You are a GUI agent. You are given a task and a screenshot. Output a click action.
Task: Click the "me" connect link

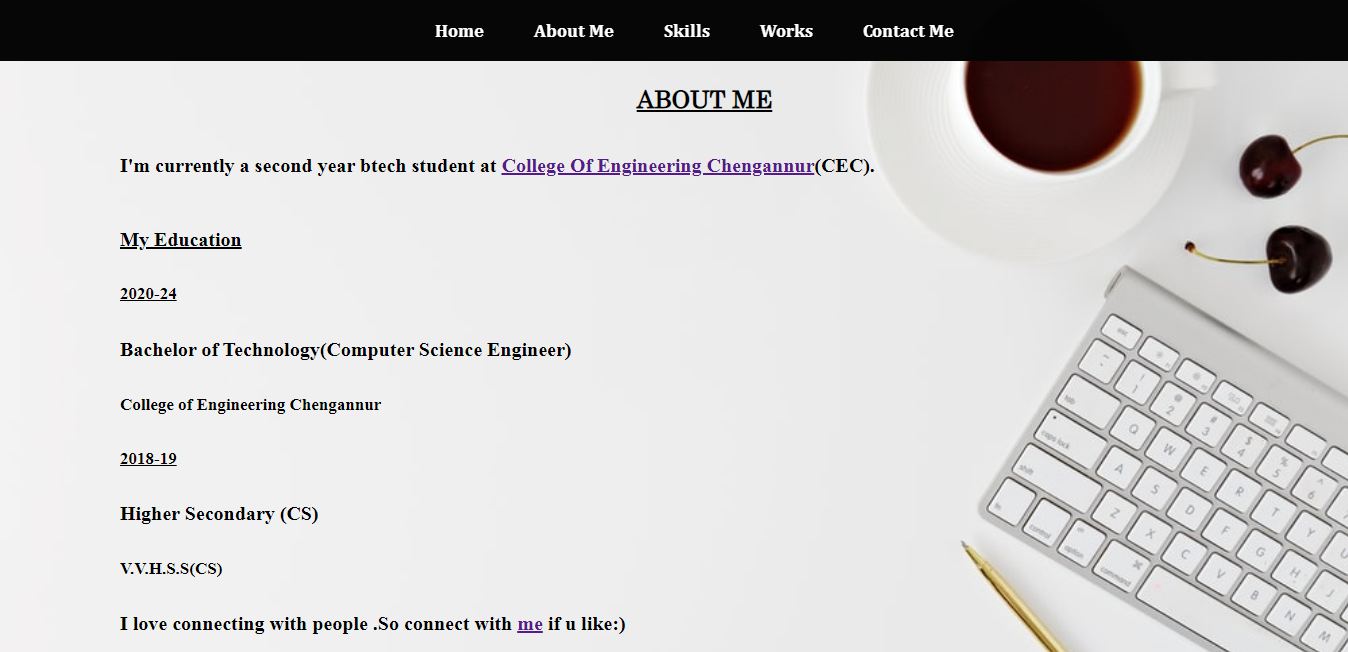[x=530, y=624]
